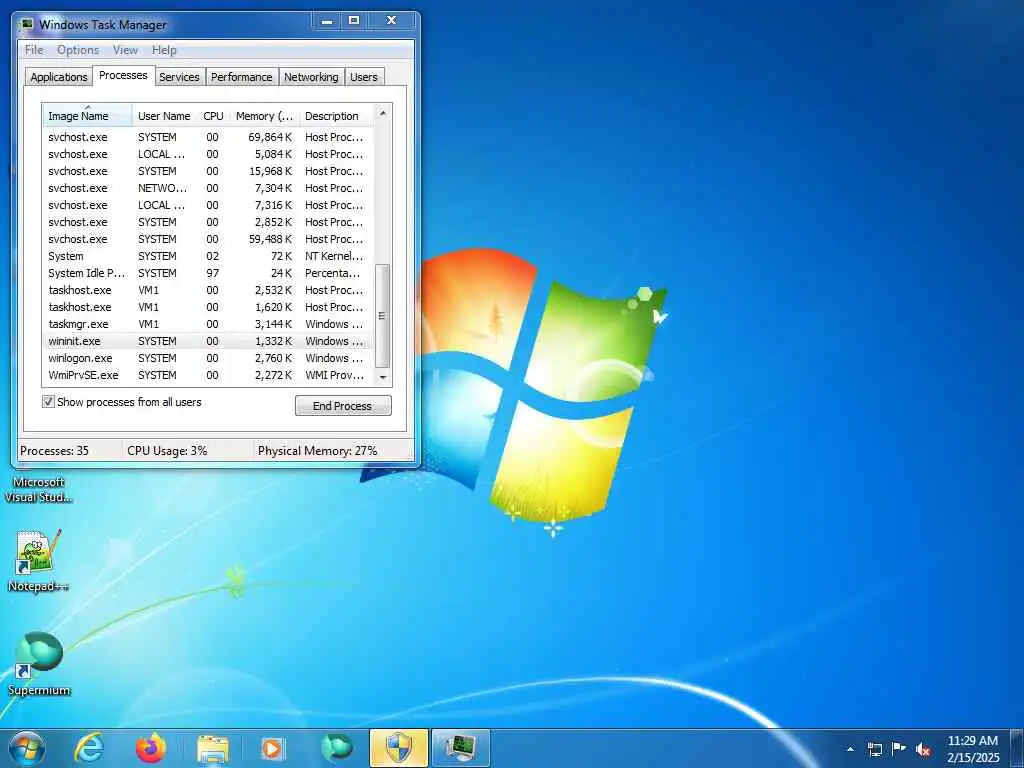1024x768 pixels.
Task: Open Windows Explorer folder icon in taskbar
Action: click(x=213, y=748)
